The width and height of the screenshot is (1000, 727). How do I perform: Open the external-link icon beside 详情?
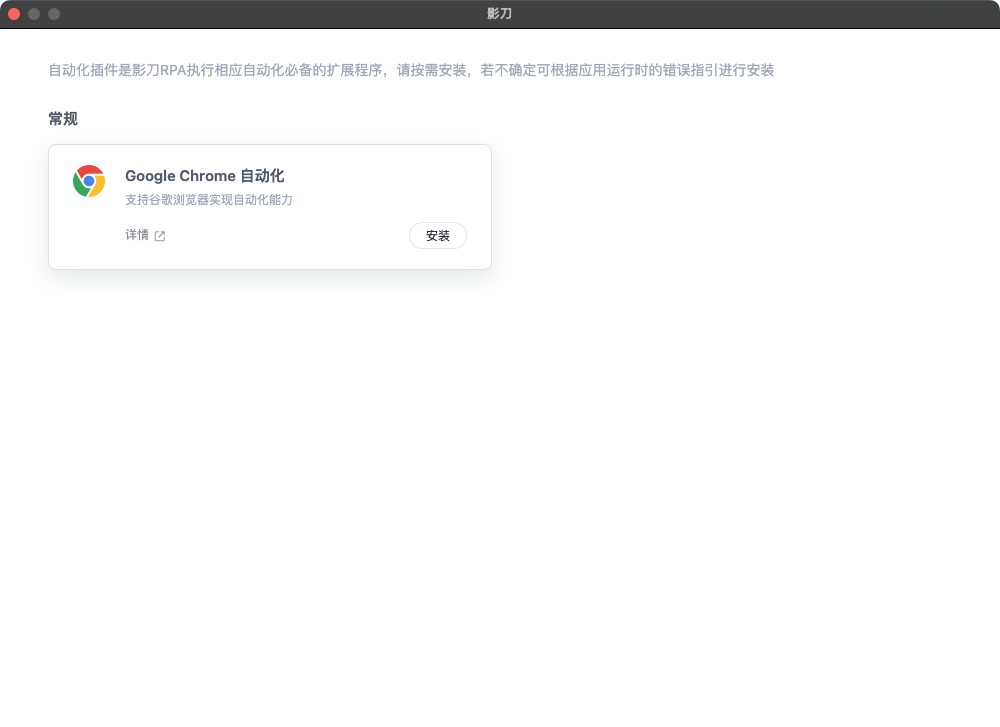[160, 236]
